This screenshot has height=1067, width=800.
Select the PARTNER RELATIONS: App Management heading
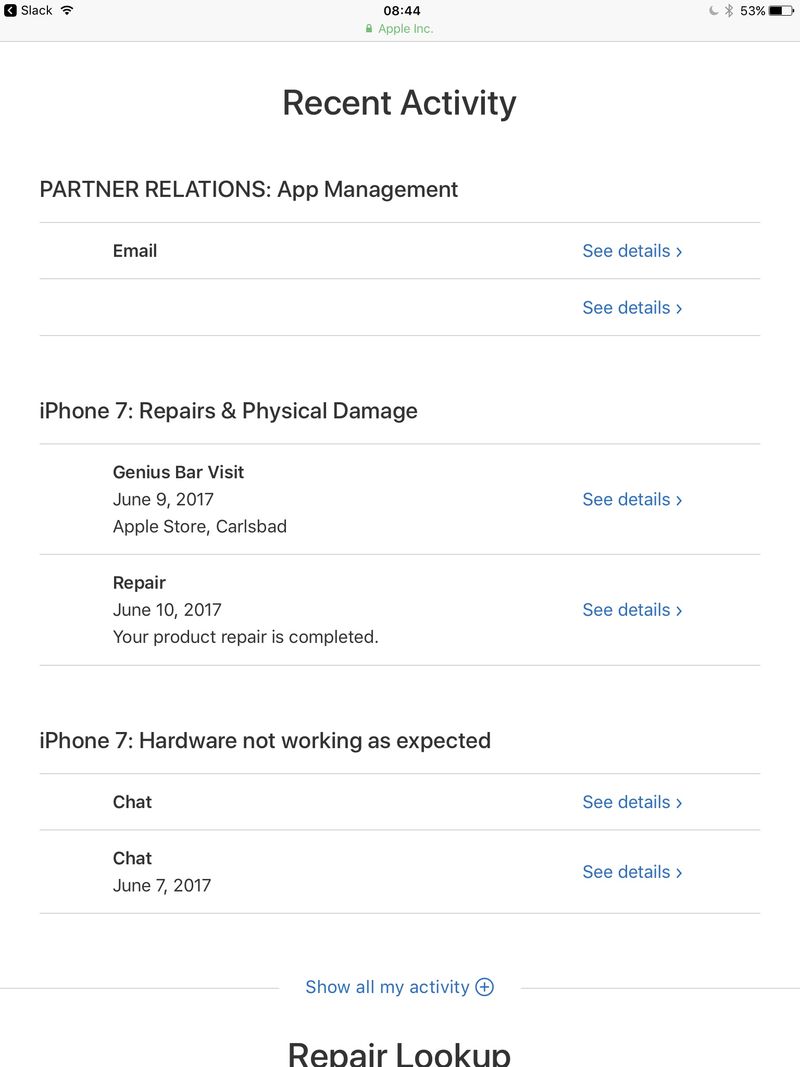tap(248, 189)
